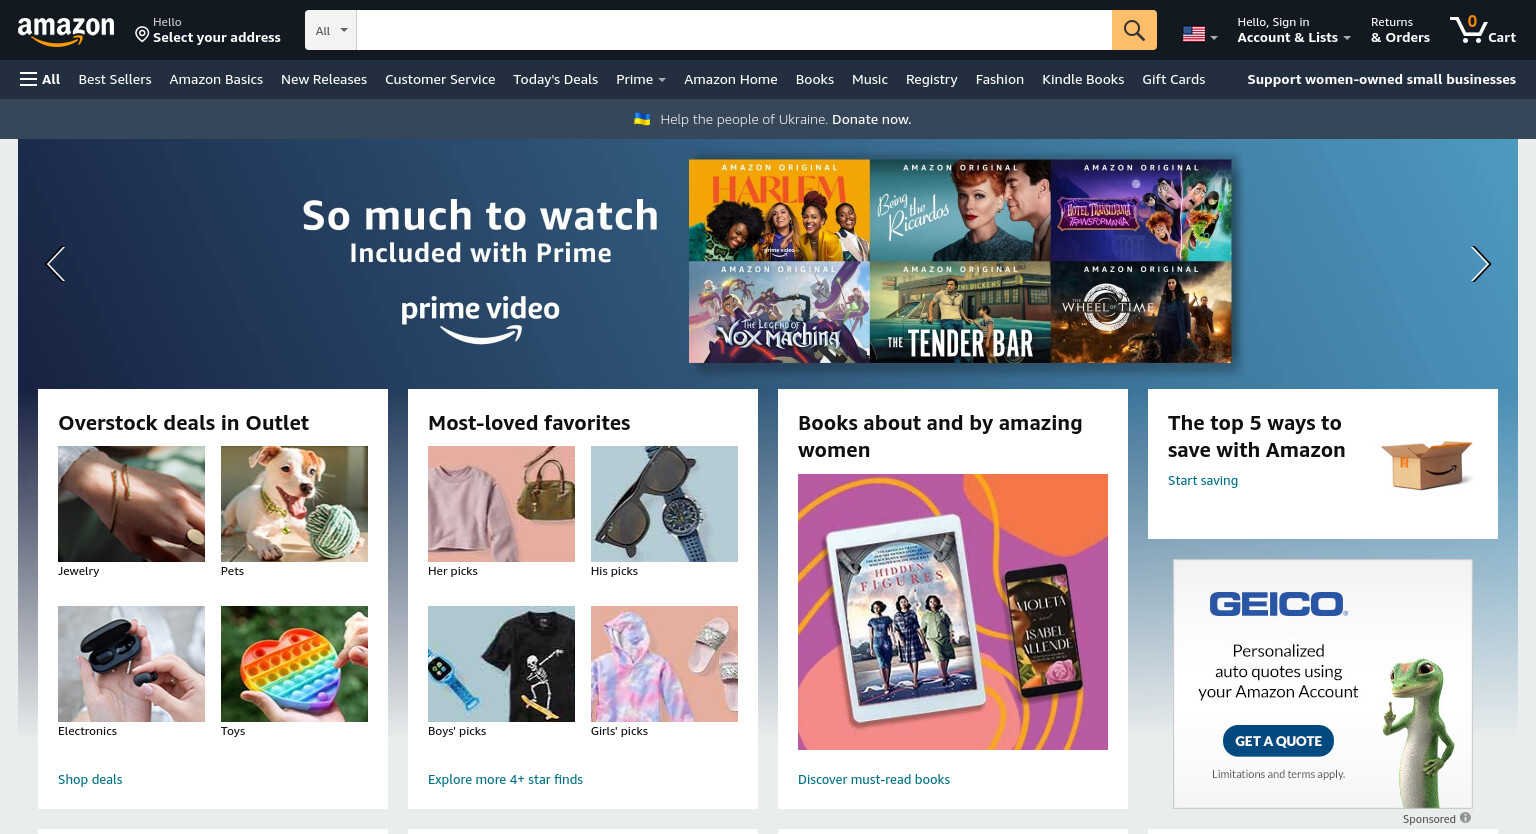Open Kindle Books nav item

coord(1083,79)
